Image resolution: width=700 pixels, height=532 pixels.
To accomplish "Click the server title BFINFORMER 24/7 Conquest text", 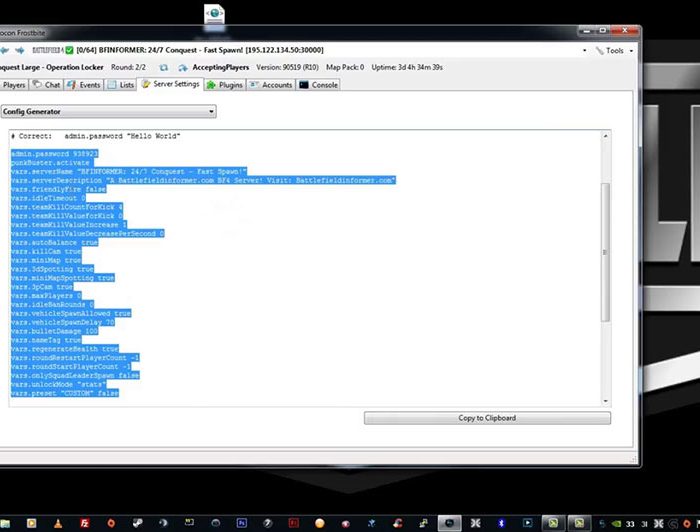I will coord(200,50).
